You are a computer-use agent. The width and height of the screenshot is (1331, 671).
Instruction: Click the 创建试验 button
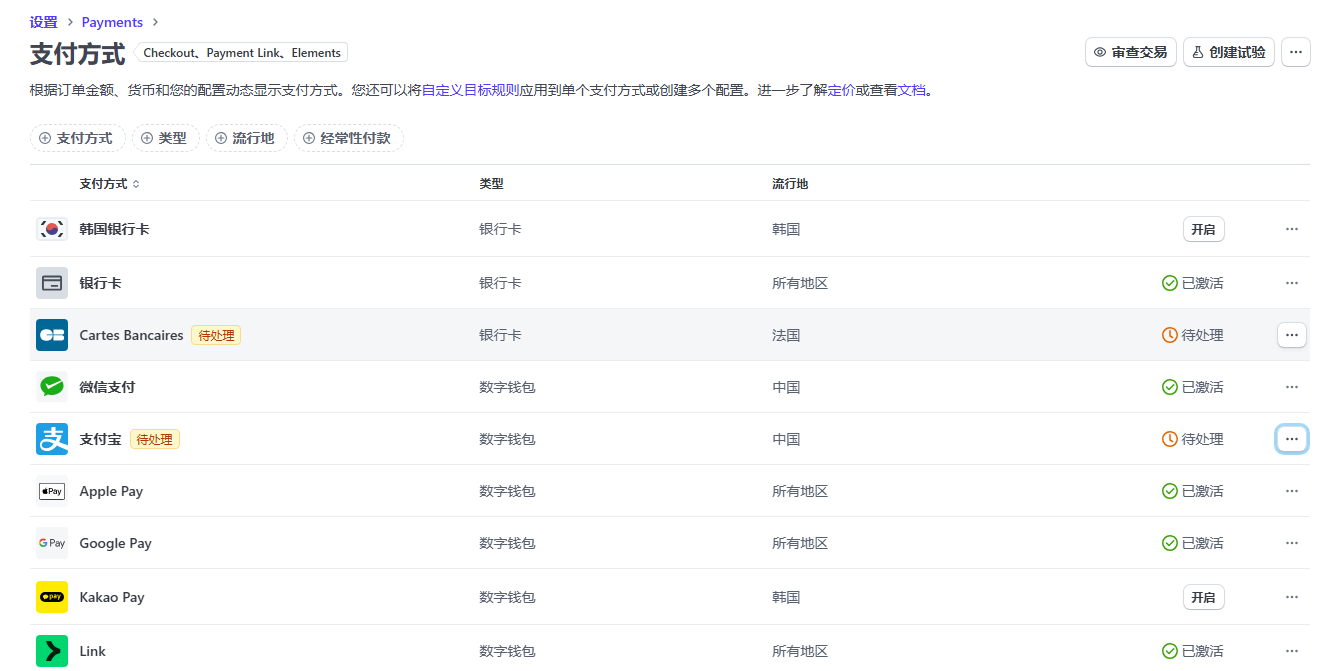[1229, 52]
